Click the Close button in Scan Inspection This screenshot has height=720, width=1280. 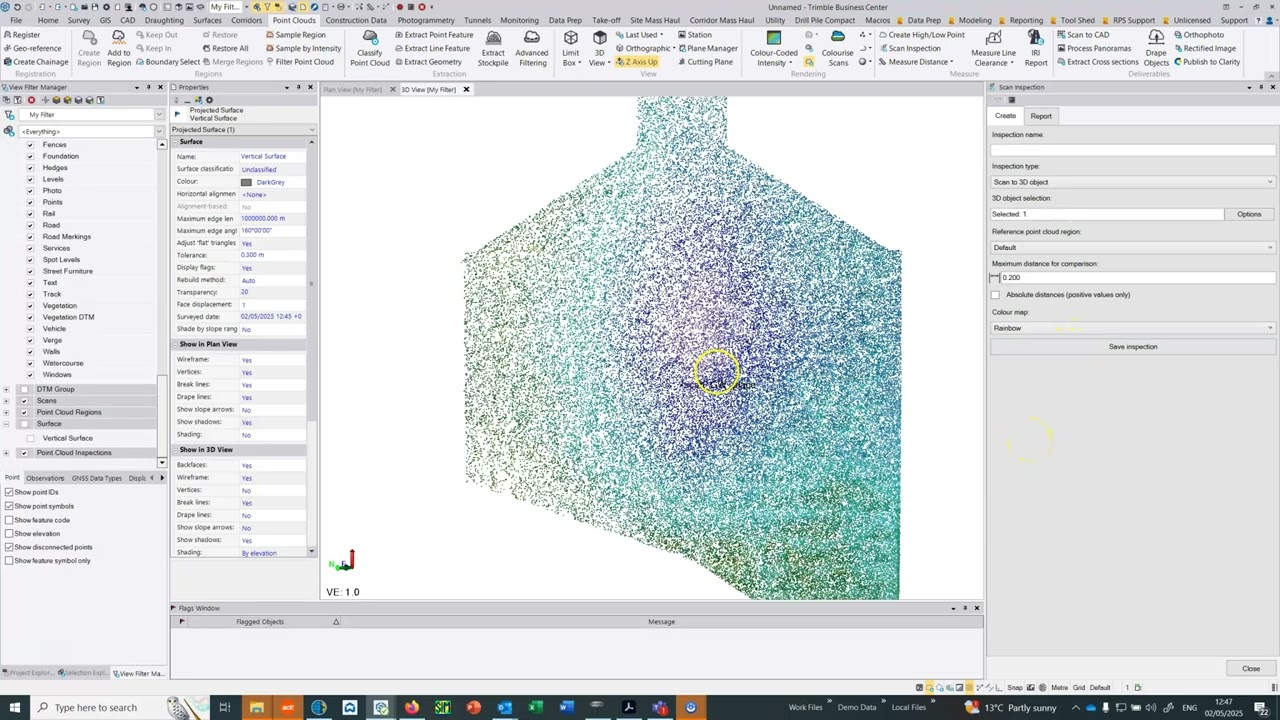tap(1251, 669)
